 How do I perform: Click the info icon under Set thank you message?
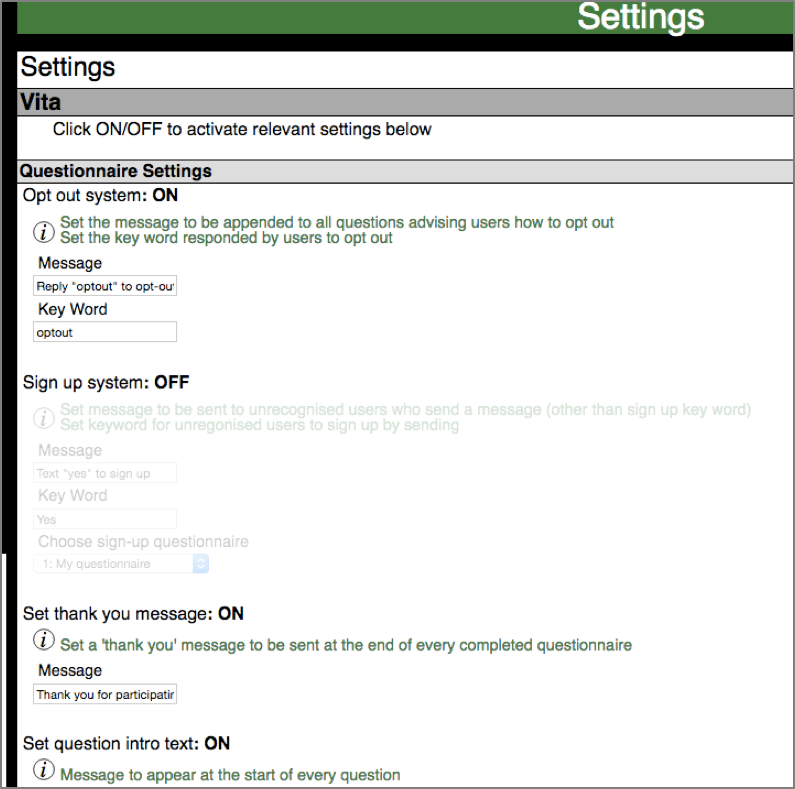click(x=44, y=640)
